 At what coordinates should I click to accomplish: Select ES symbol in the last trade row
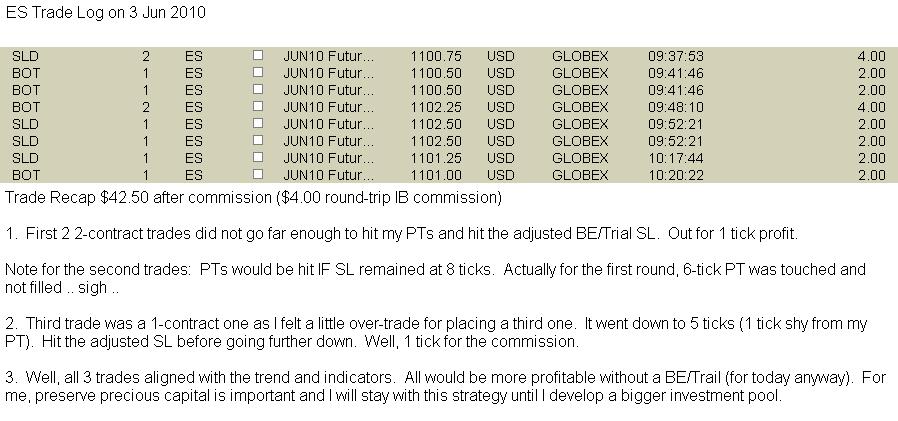pyautogui.click(x=194, y=175)
